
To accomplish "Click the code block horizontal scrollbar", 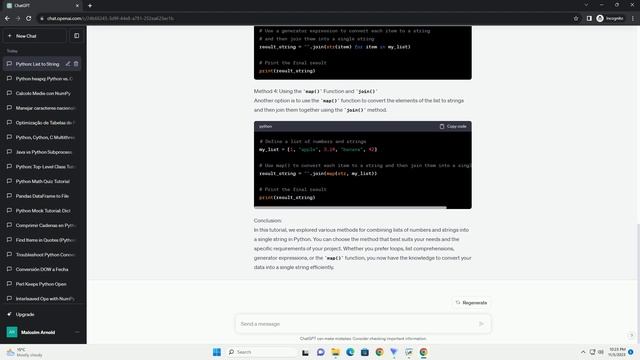I will 350,207.
